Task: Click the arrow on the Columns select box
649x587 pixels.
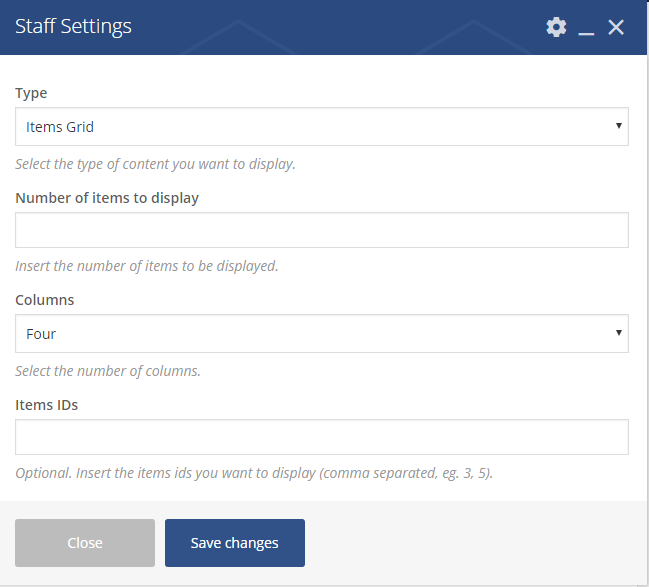Action: (619, 333)
